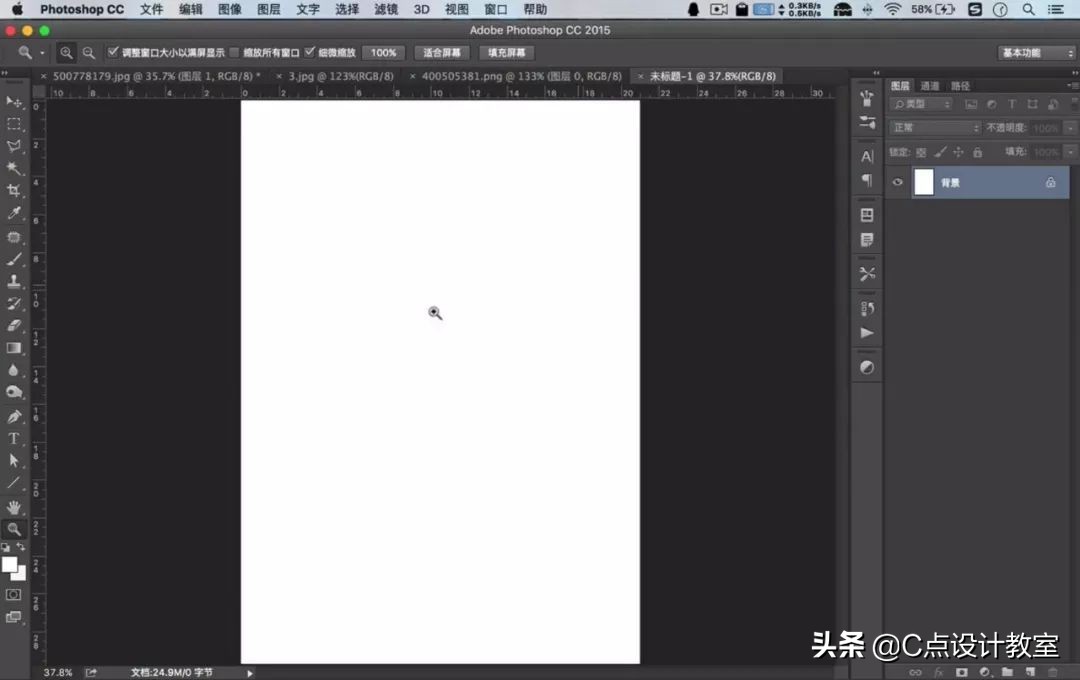Toggle lock transparent pixels icon
This screenshot has height=680, width=1080.
click(921, 152)
